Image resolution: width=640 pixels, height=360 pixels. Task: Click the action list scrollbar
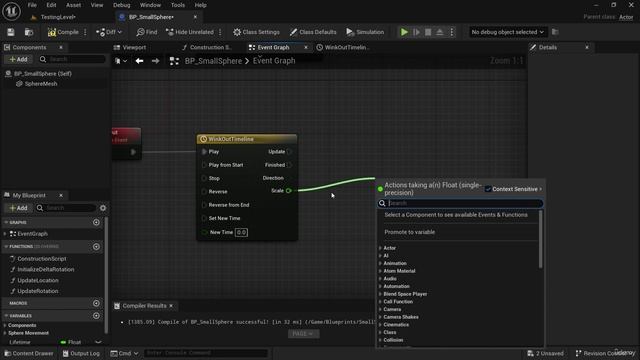541,239
